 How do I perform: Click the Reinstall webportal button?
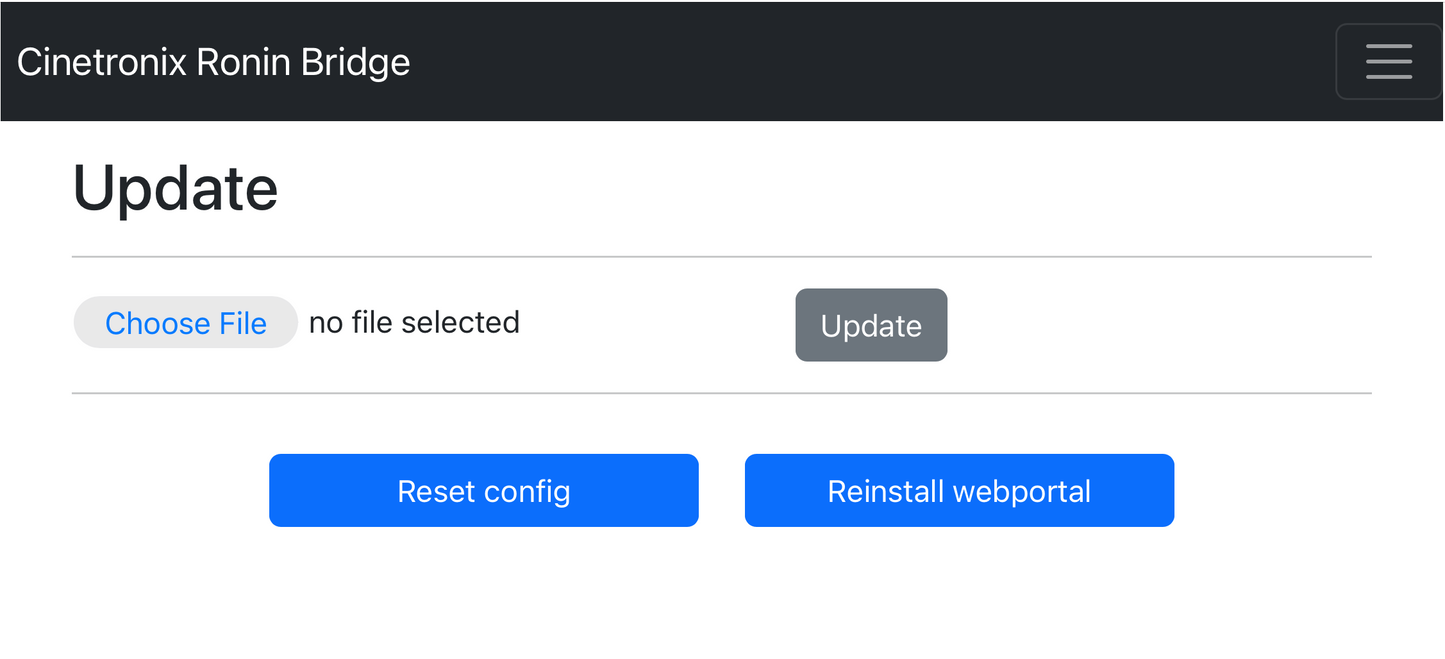pyautogui.click(x=959, y=491)
